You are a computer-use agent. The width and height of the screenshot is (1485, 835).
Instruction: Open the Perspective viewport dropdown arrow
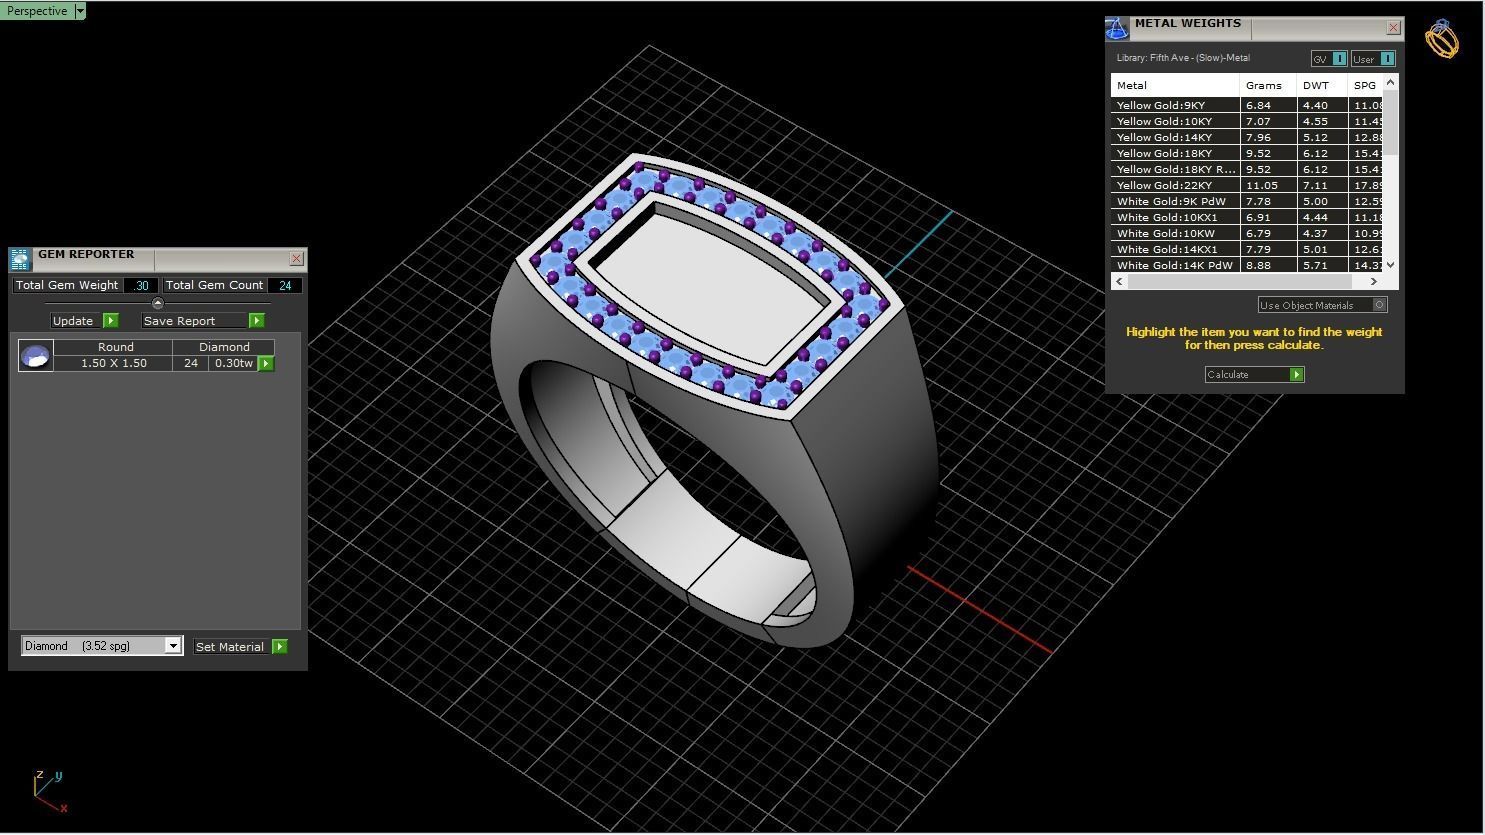pos(80,11)
